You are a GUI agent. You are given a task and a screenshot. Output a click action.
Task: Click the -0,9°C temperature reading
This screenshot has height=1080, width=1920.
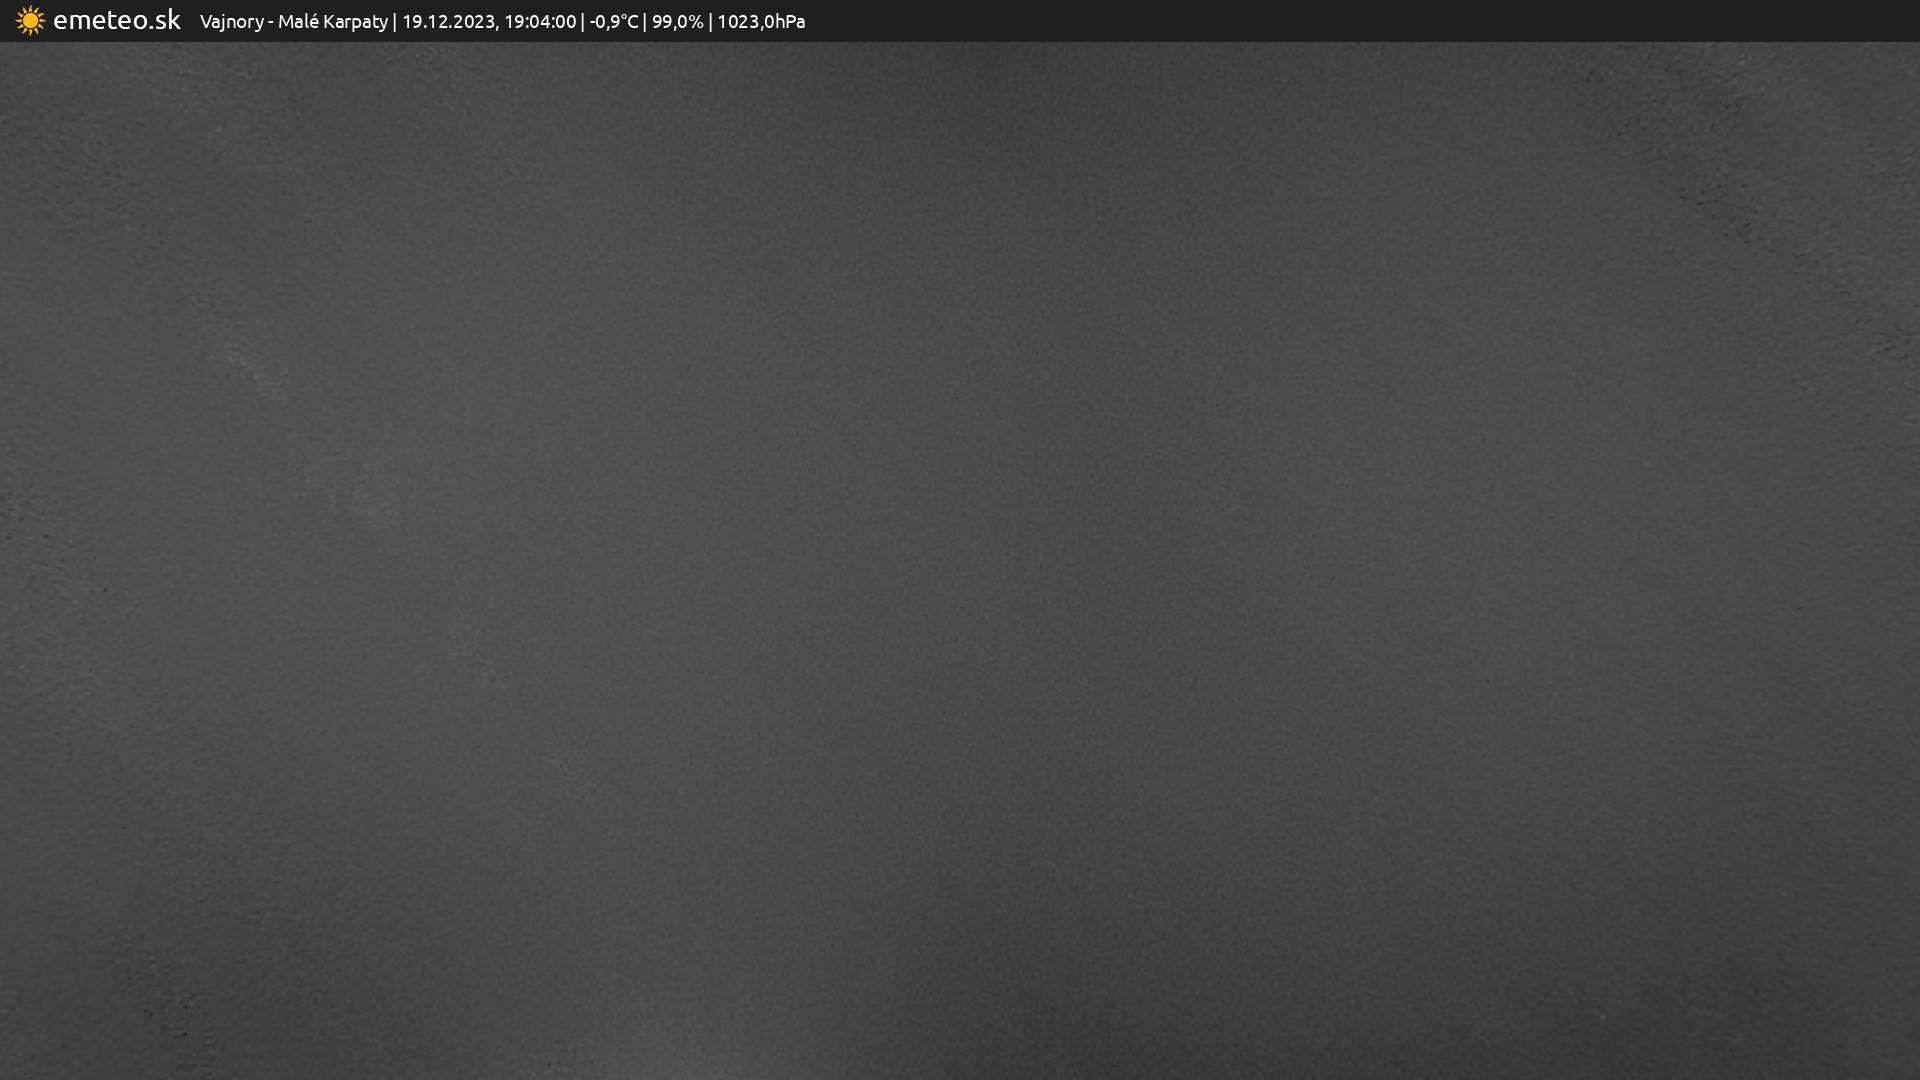coord(613,22)
